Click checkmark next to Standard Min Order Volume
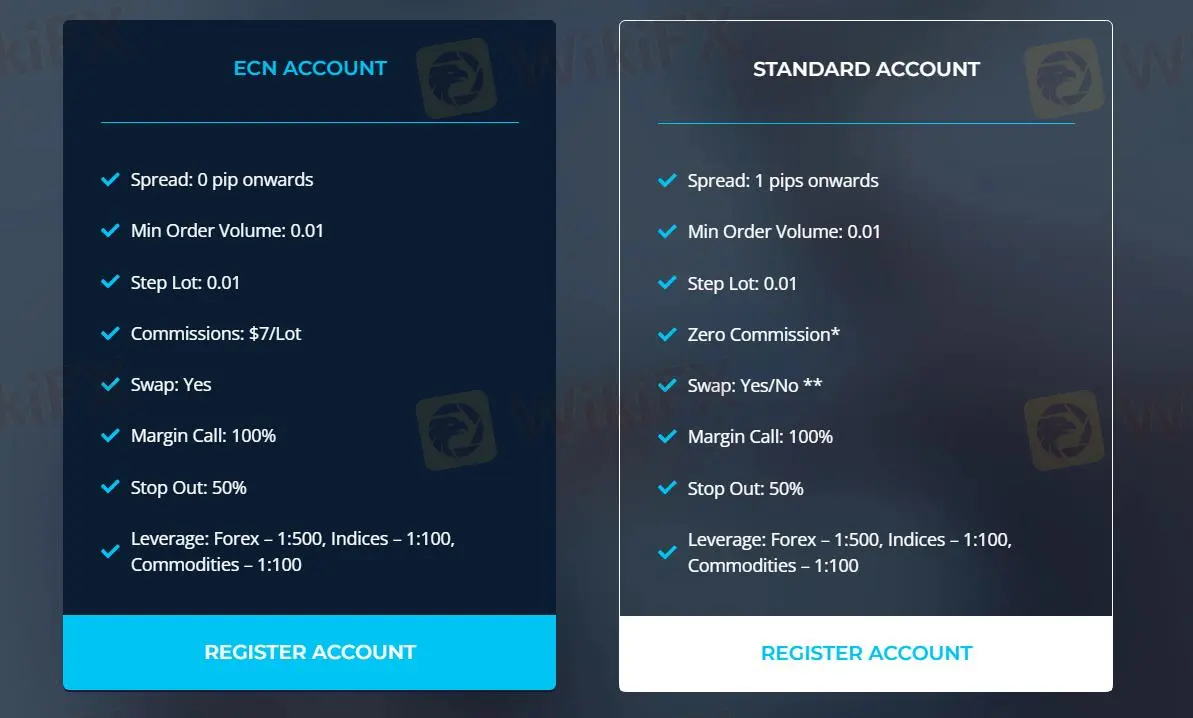Screen dimensions: 1193x718 point(667,232)
